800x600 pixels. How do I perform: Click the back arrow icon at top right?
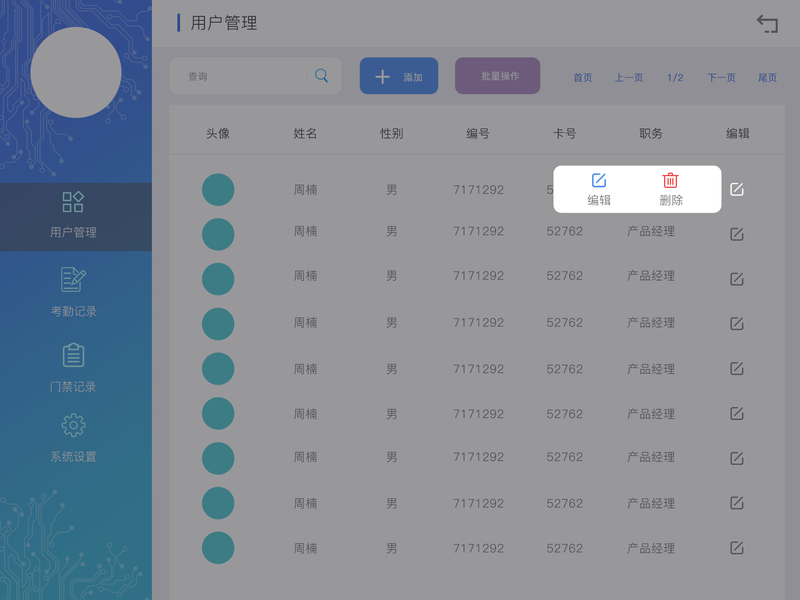767,24
